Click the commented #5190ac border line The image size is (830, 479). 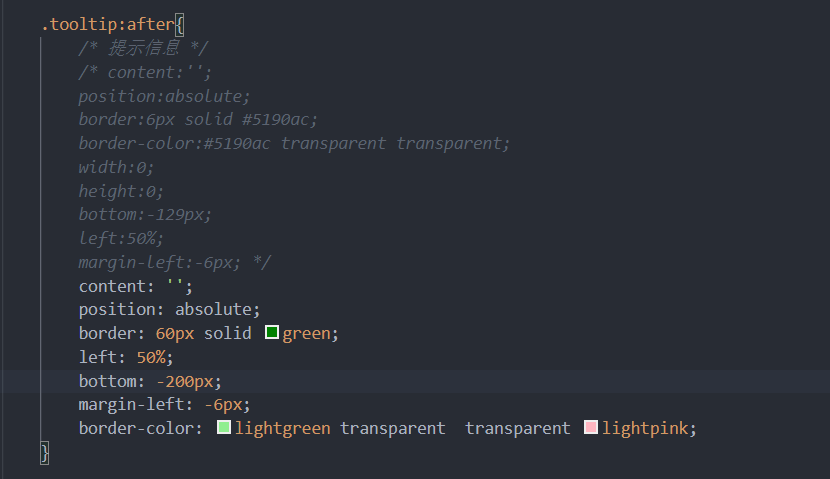(x=198, y=120)
